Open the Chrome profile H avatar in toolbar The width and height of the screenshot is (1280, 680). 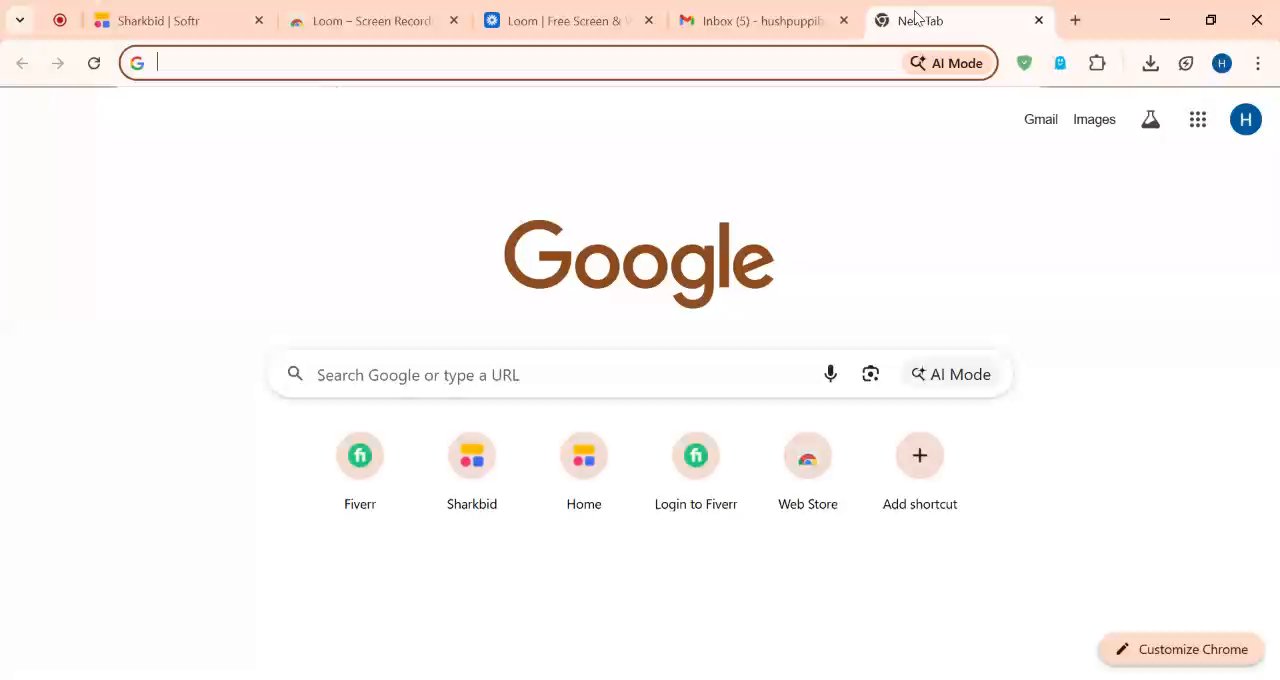point(1222,63)
